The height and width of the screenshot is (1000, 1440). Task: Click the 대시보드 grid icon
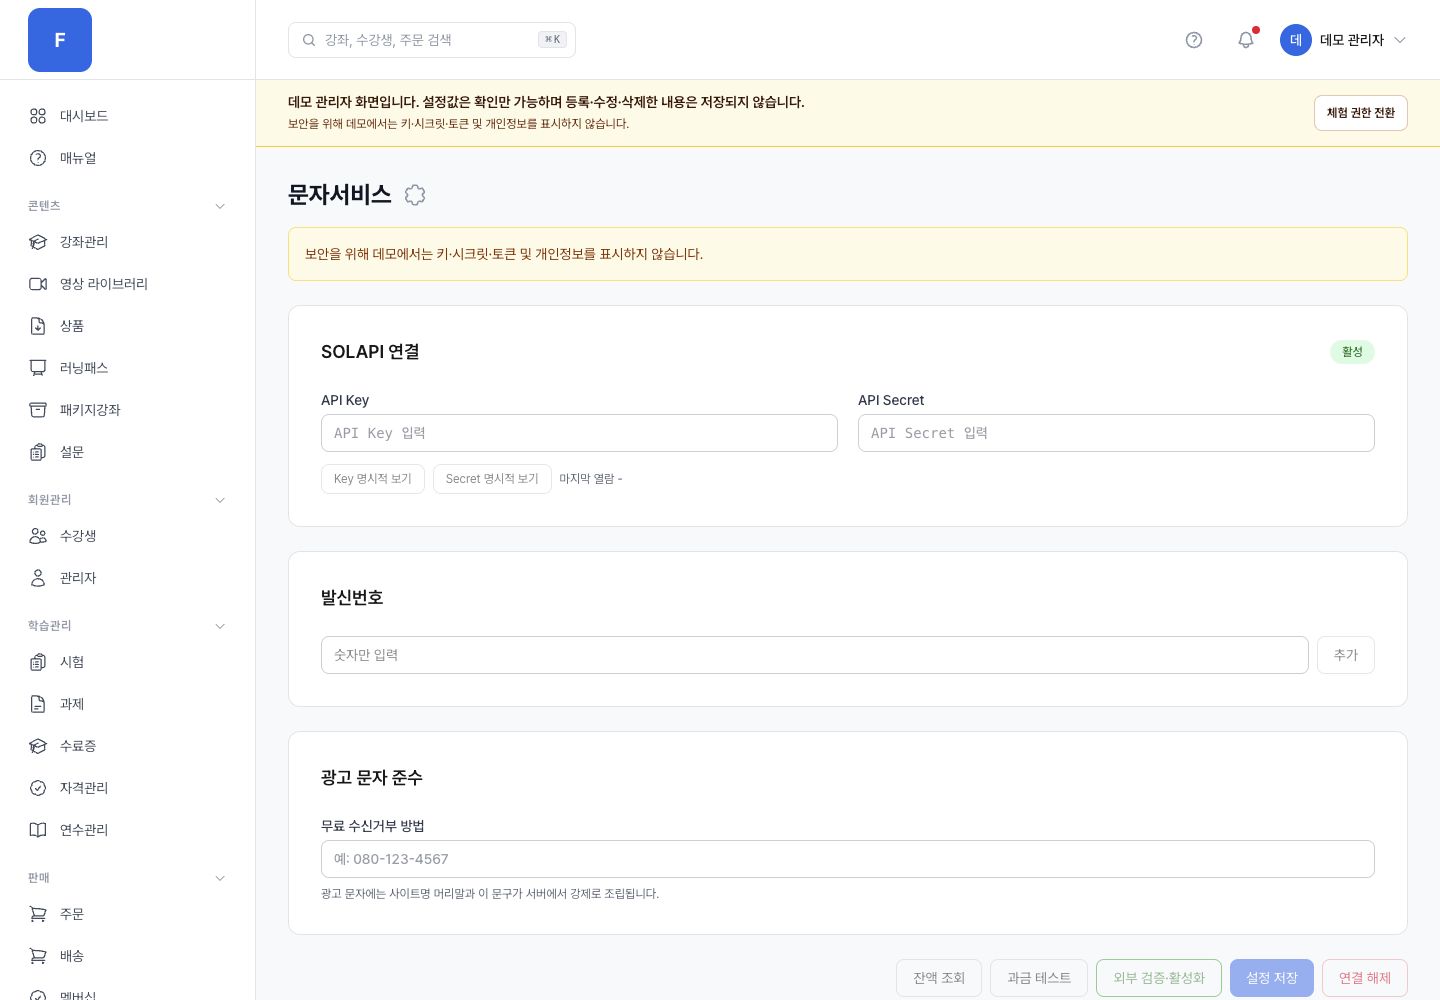(x=38, y=116)
